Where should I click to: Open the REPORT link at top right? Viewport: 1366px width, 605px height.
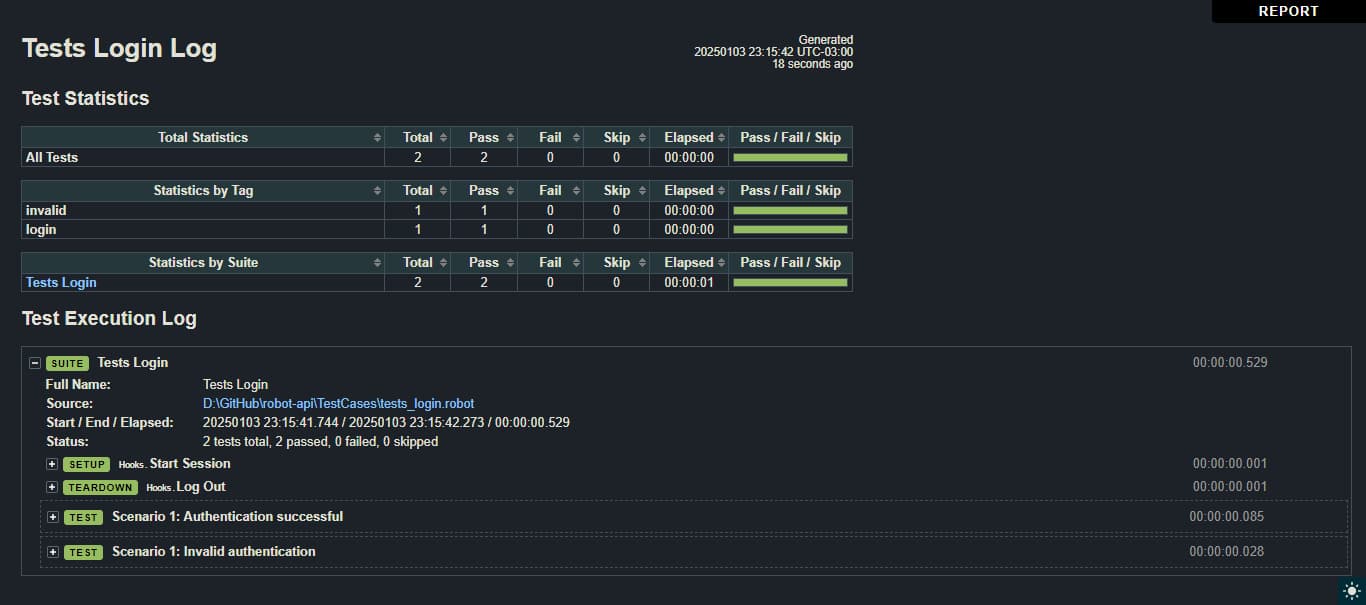[x=1288, y=11]
